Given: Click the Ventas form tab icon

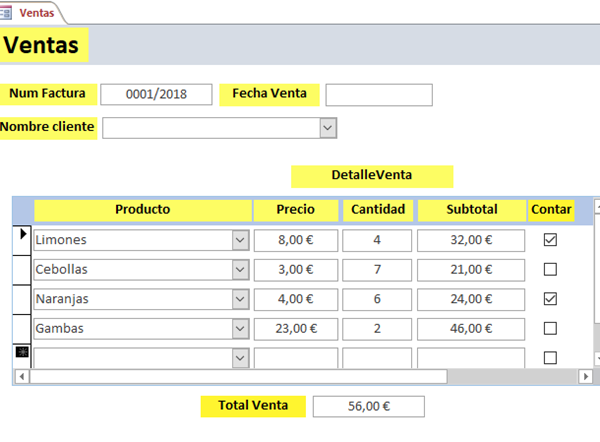Looking at the screenshot, I should 9,11.
